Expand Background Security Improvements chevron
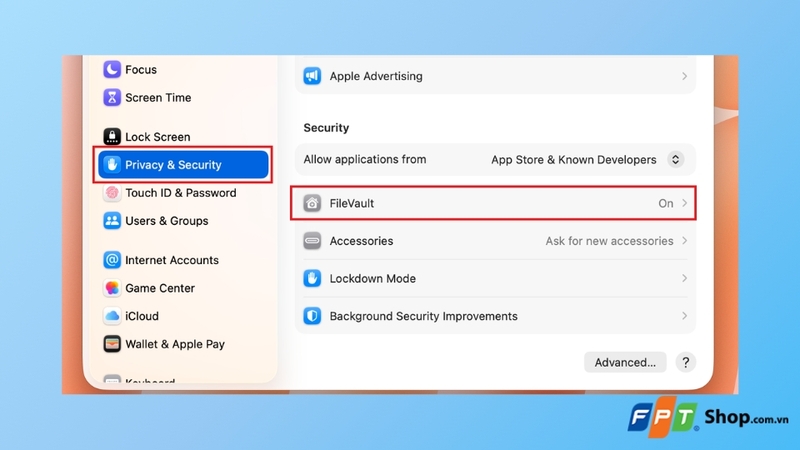Screen dimensions: 800x450 point(684,316)
